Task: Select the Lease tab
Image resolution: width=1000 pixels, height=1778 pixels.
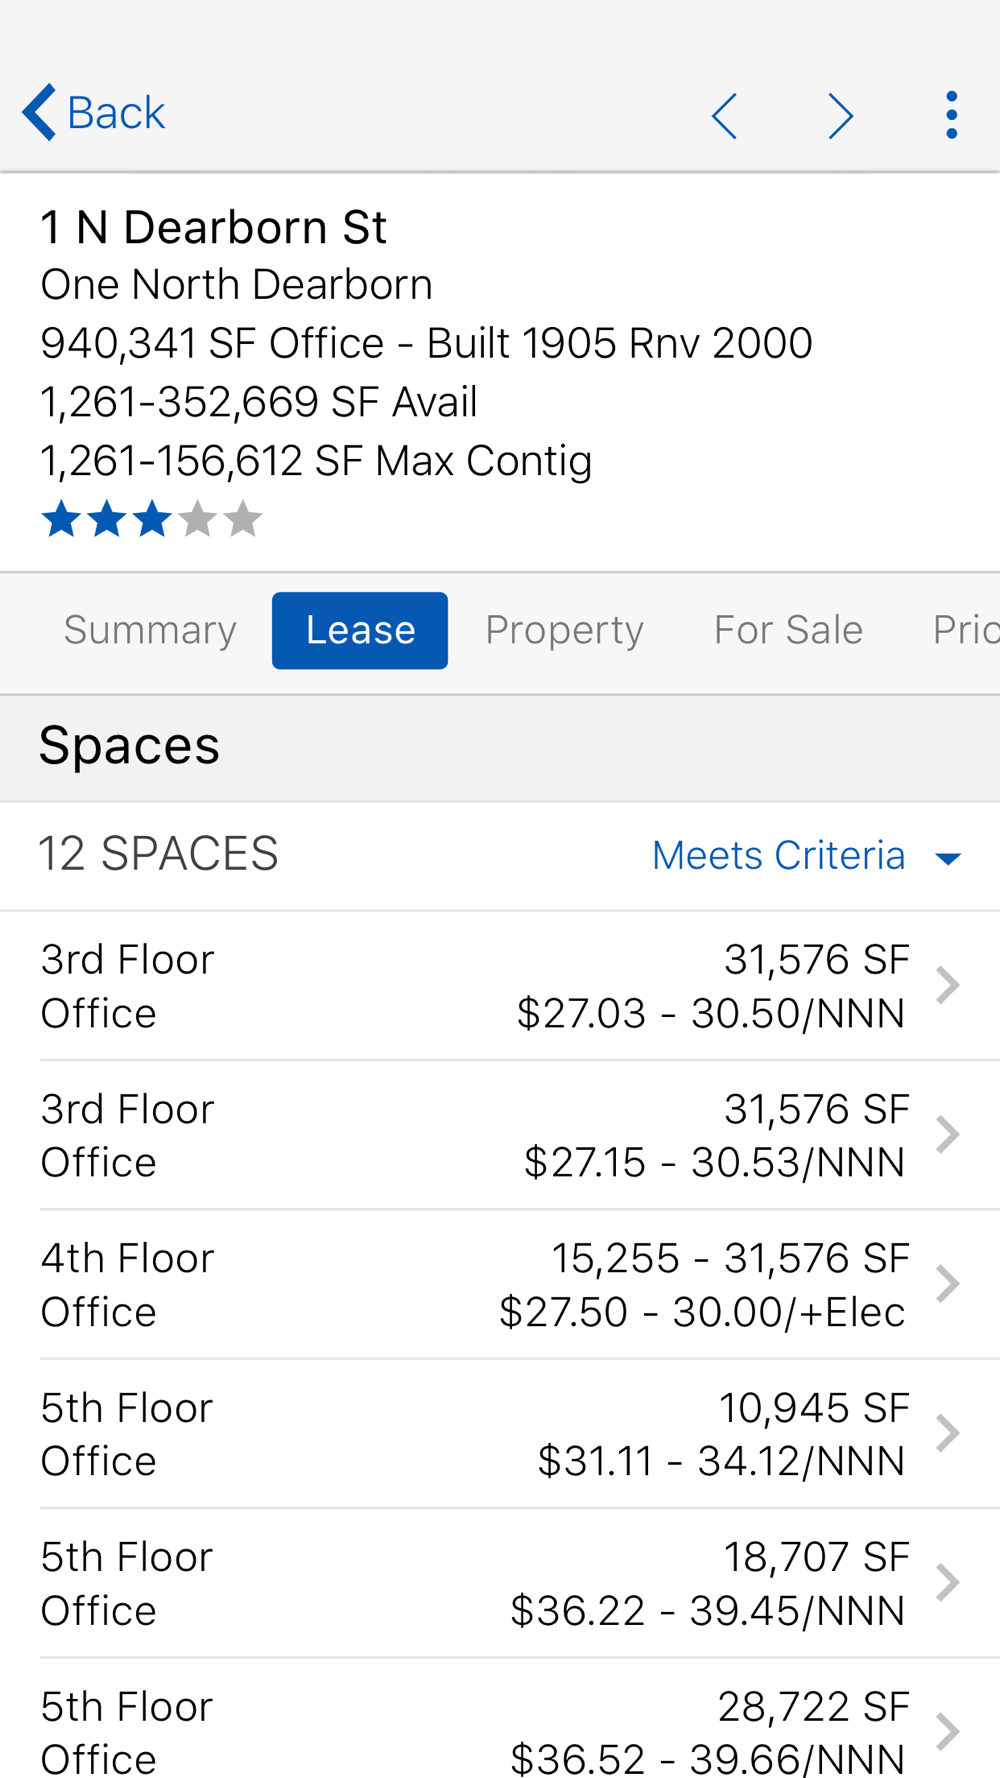Action: 360,630
